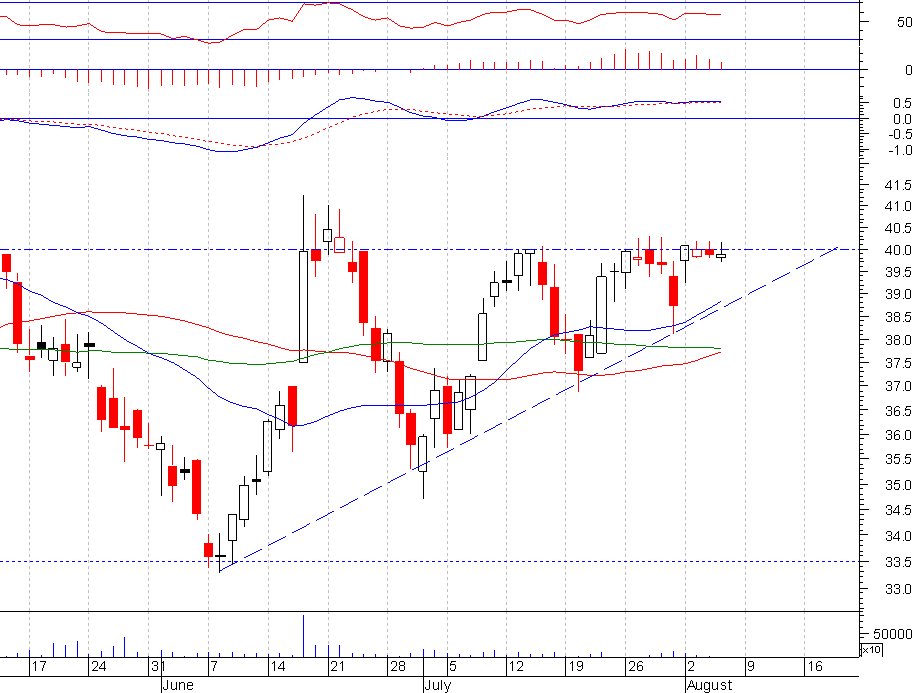This screenshot has width=916, height=693.
Task: Click the 50 label on the top oscillator scale
Action: (905, 22)
